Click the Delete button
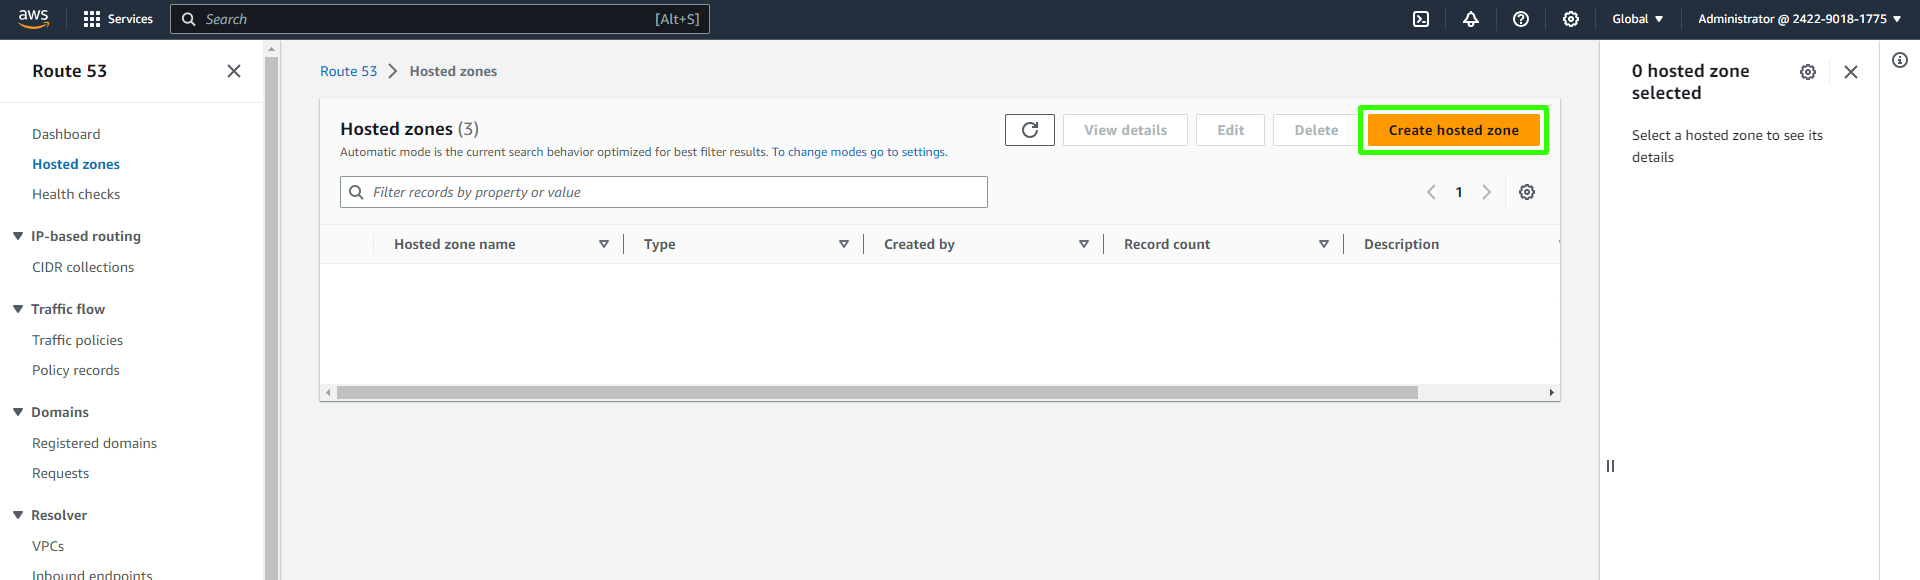This screenshot has height=580, width=1920. 1316,130
